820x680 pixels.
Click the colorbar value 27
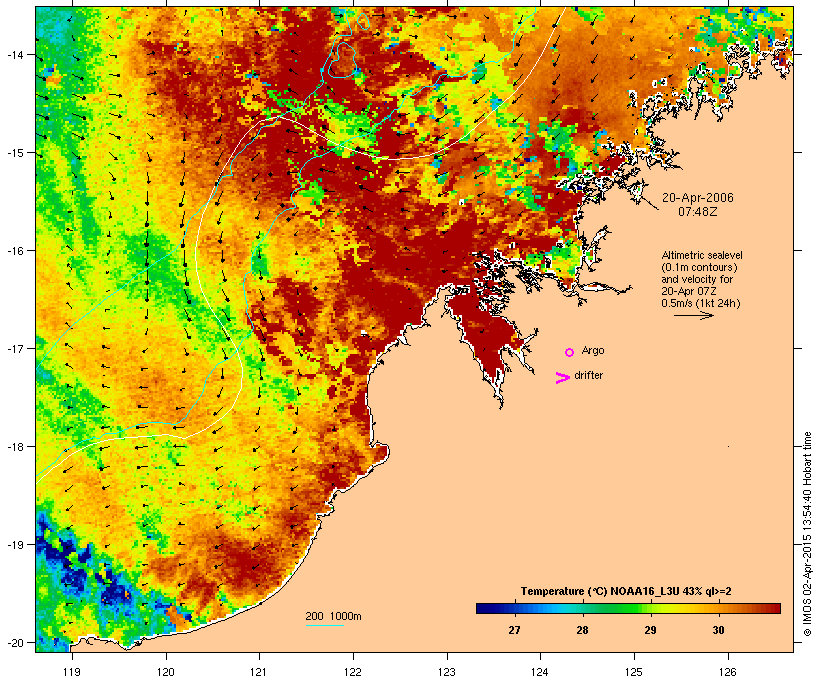[514, 630]
